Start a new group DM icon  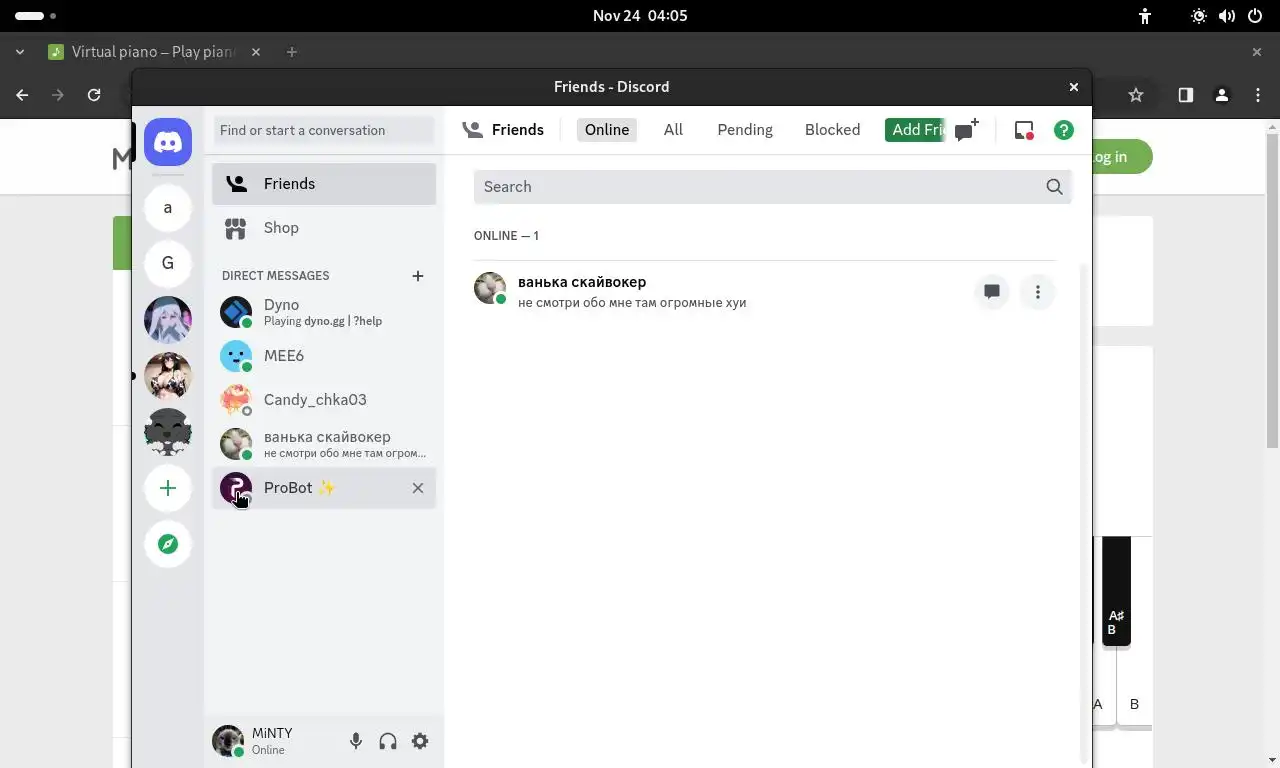966,130
